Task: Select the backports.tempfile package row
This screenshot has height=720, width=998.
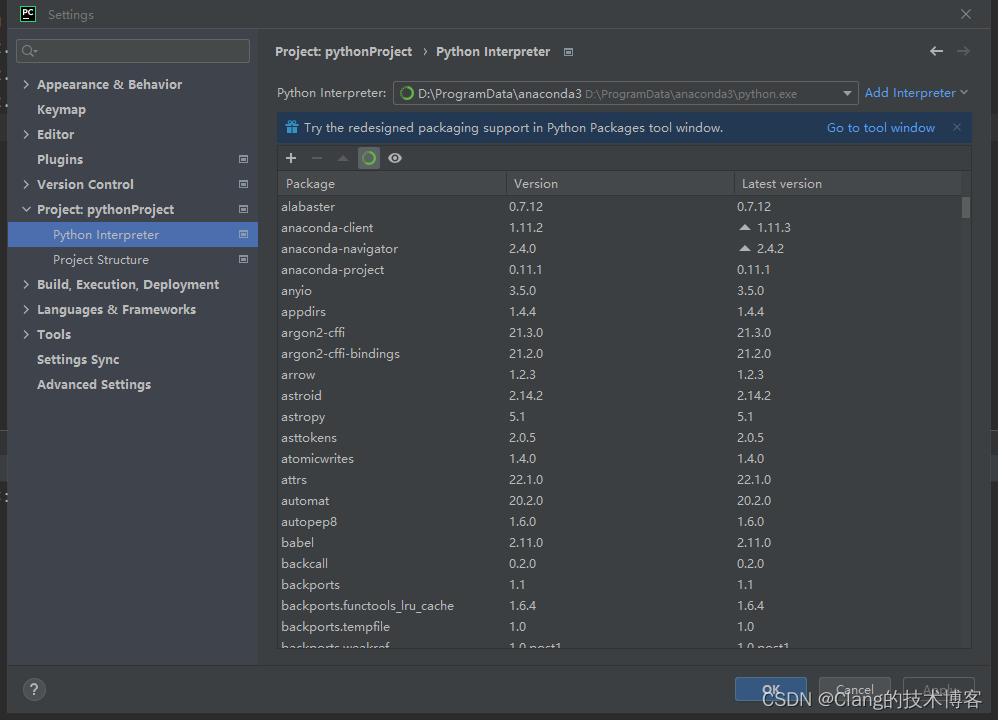Action: coord(620,626)
